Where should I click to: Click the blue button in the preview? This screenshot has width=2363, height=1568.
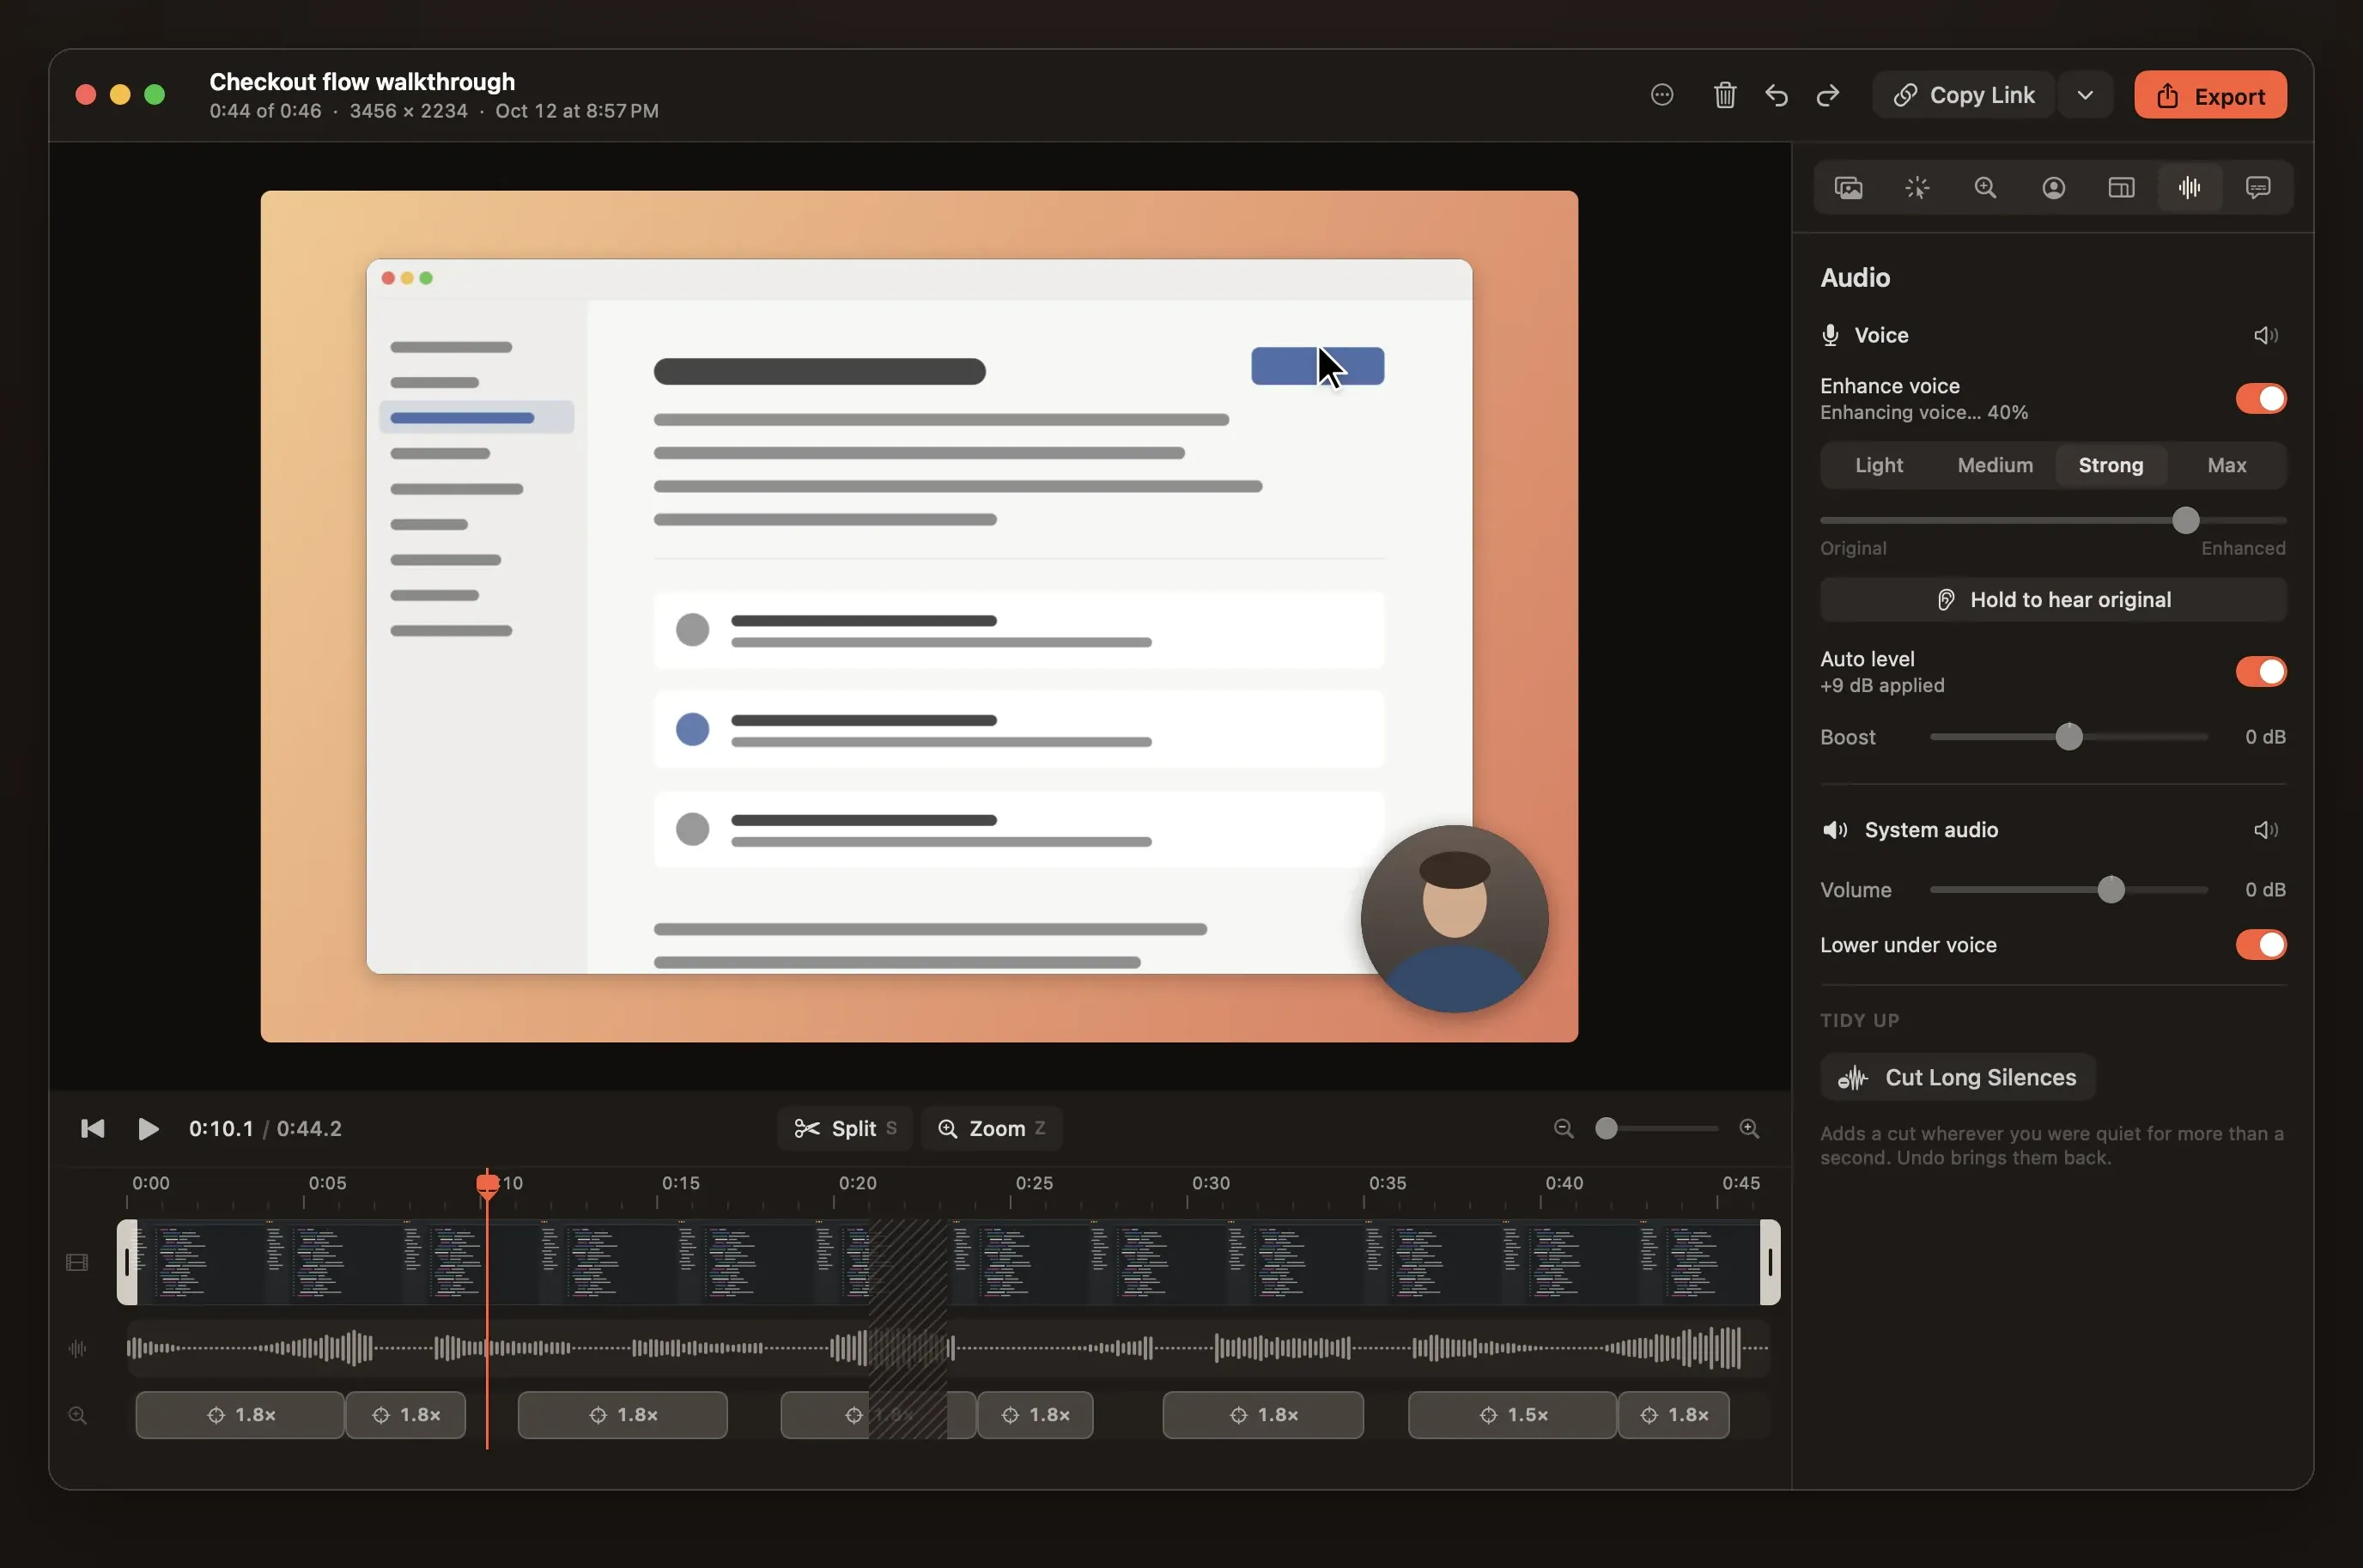1317,367
